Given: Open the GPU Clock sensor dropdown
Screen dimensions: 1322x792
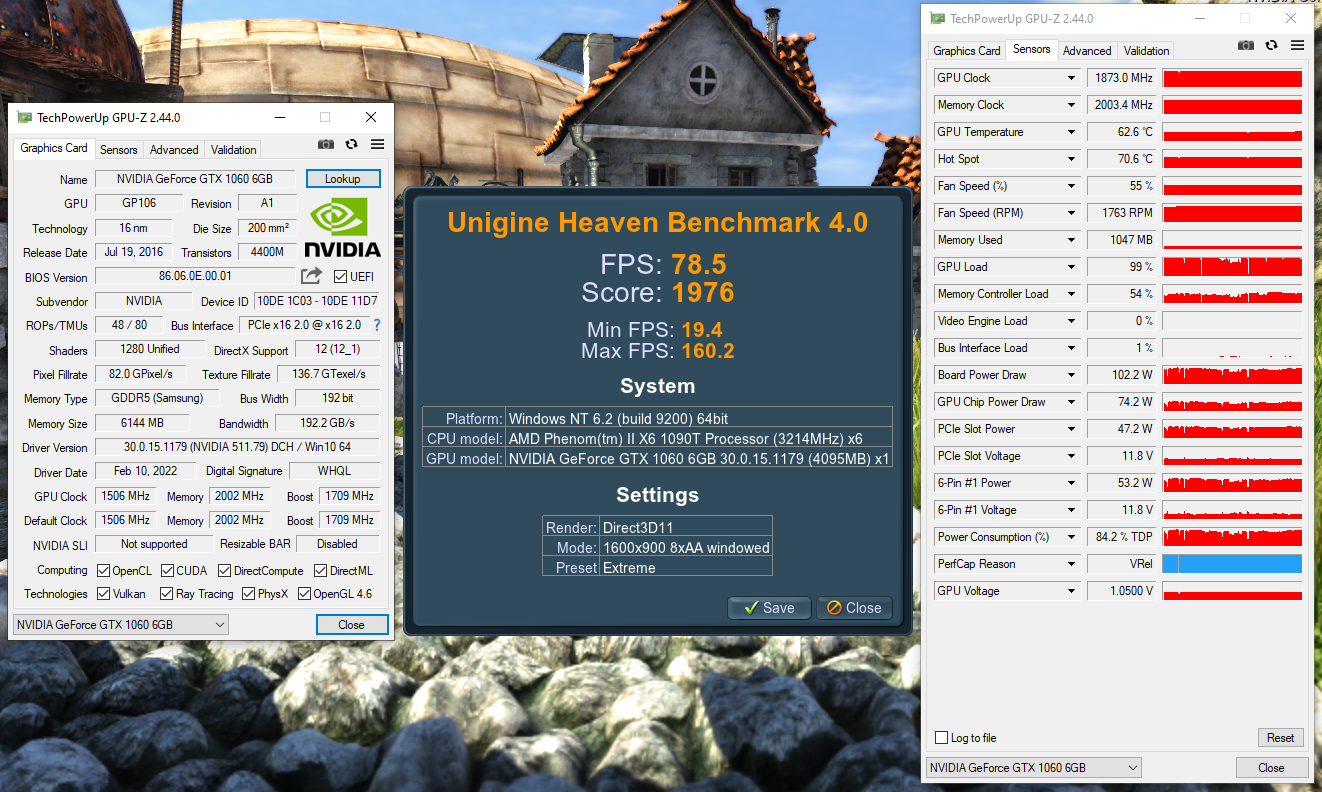Looking at the screenshot, I should (x=1071, y=78).
